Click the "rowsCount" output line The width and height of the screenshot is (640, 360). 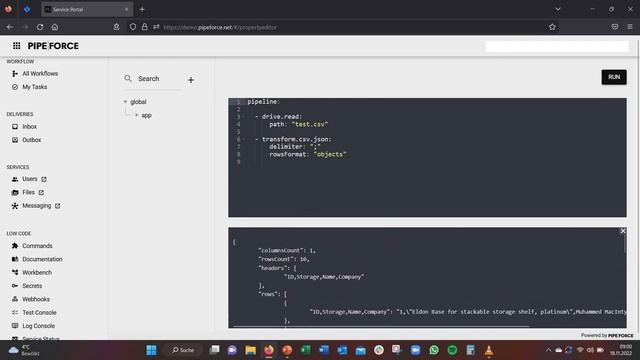(x=284, y=259)
